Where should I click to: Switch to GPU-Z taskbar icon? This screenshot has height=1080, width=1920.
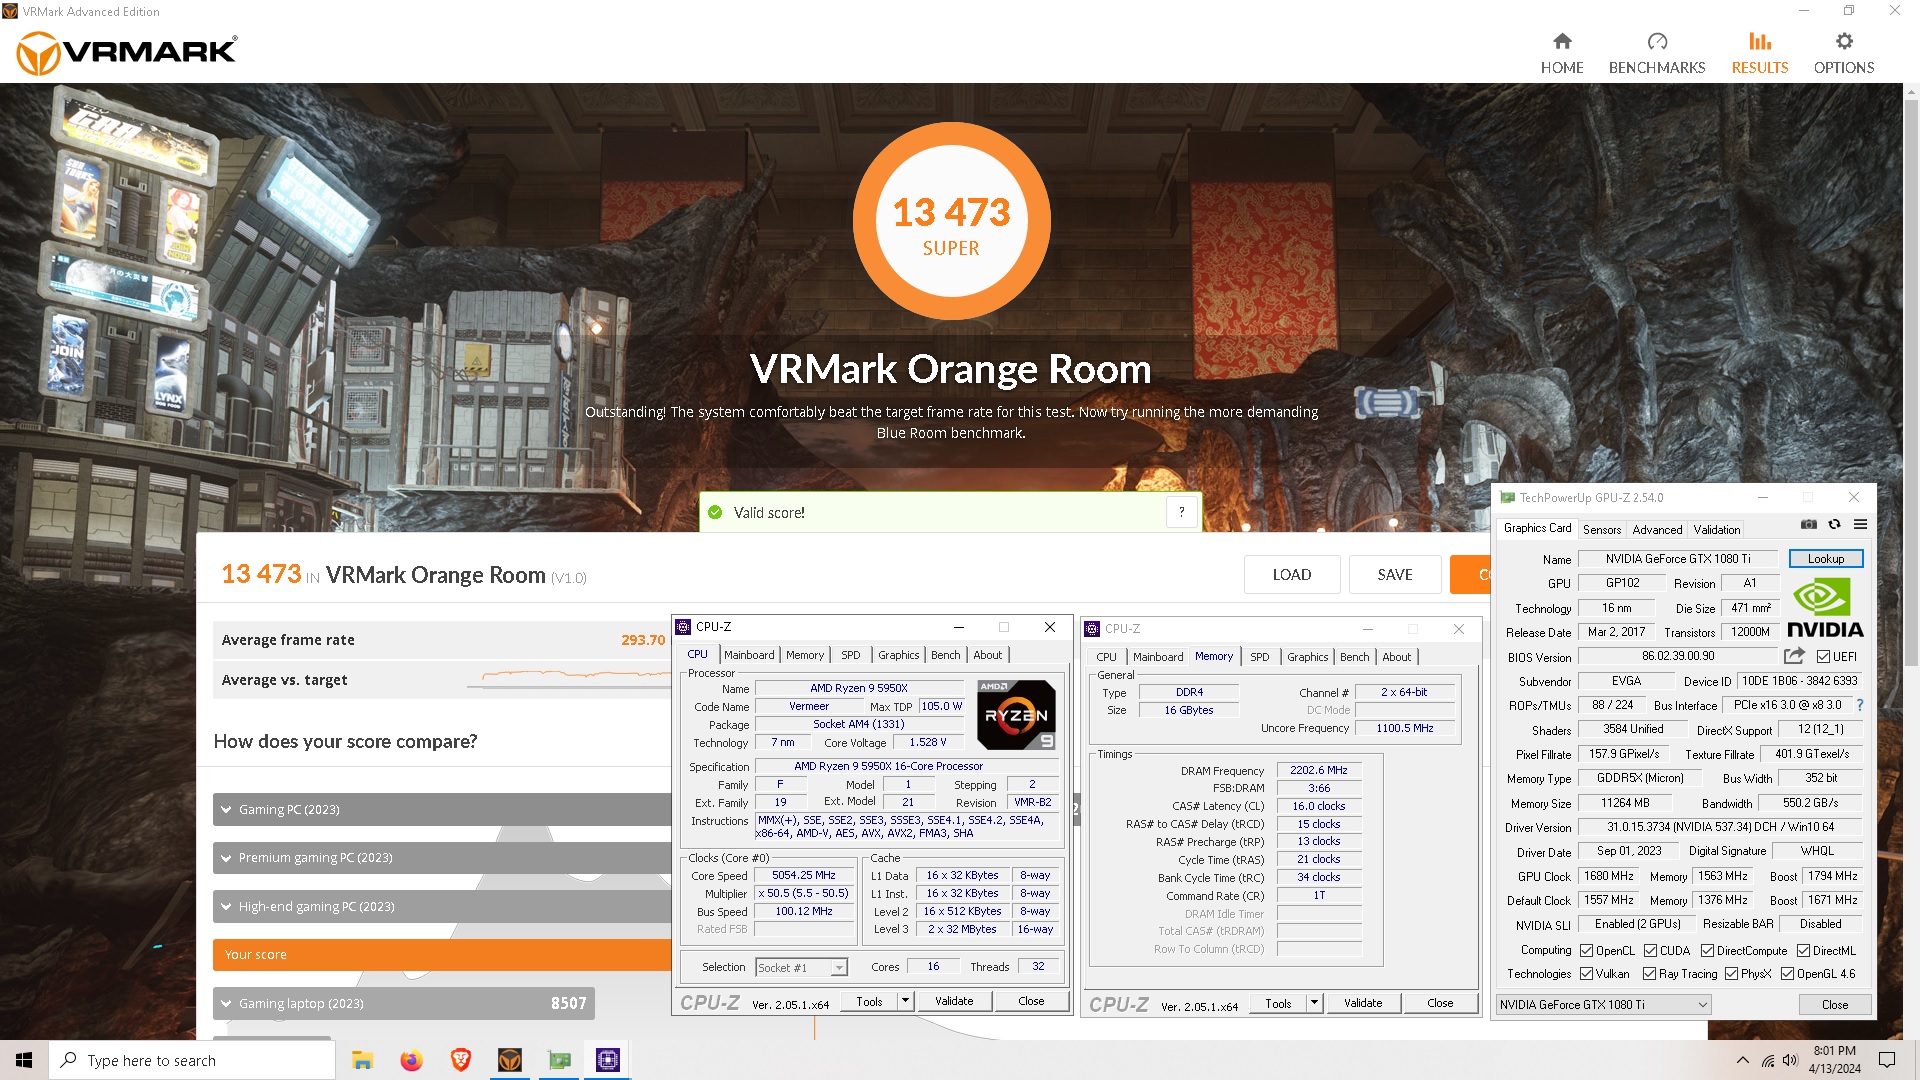pos(559,1060)
